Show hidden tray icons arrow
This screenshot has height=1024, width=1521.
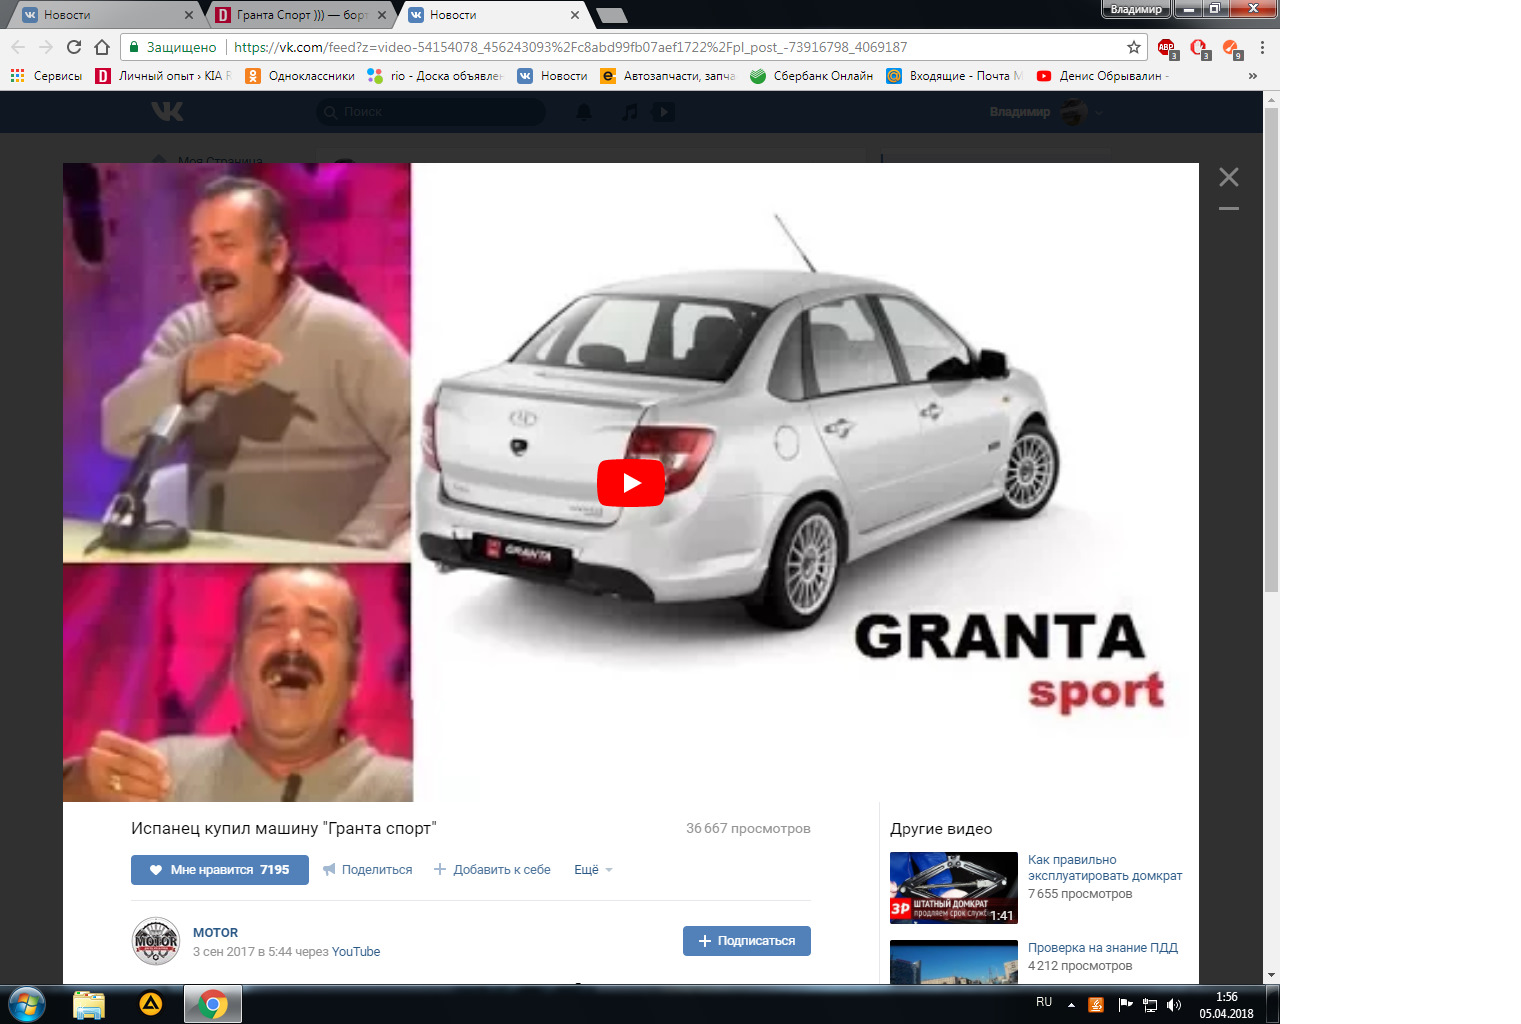click(x=1071, y=1005)
